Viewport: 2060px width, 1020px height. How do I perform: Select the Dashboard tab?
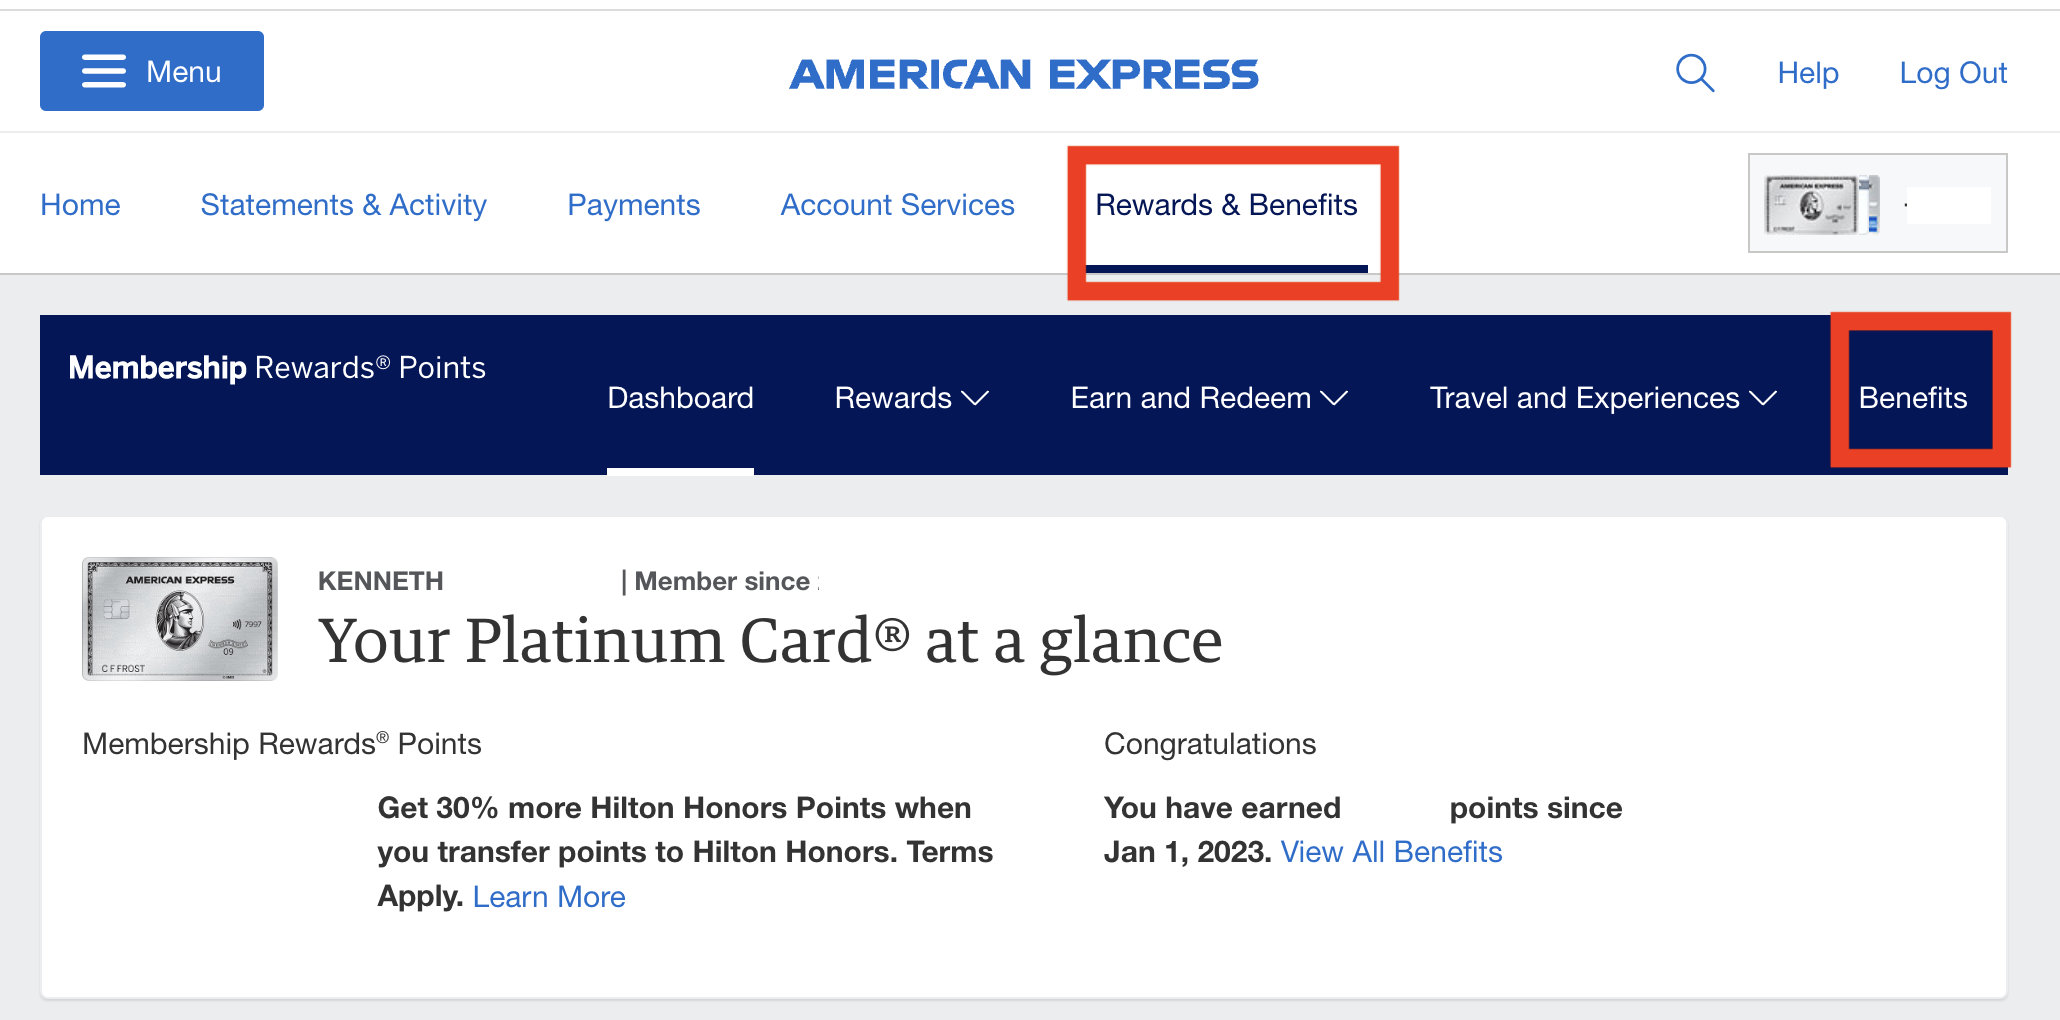coord(680,398)
